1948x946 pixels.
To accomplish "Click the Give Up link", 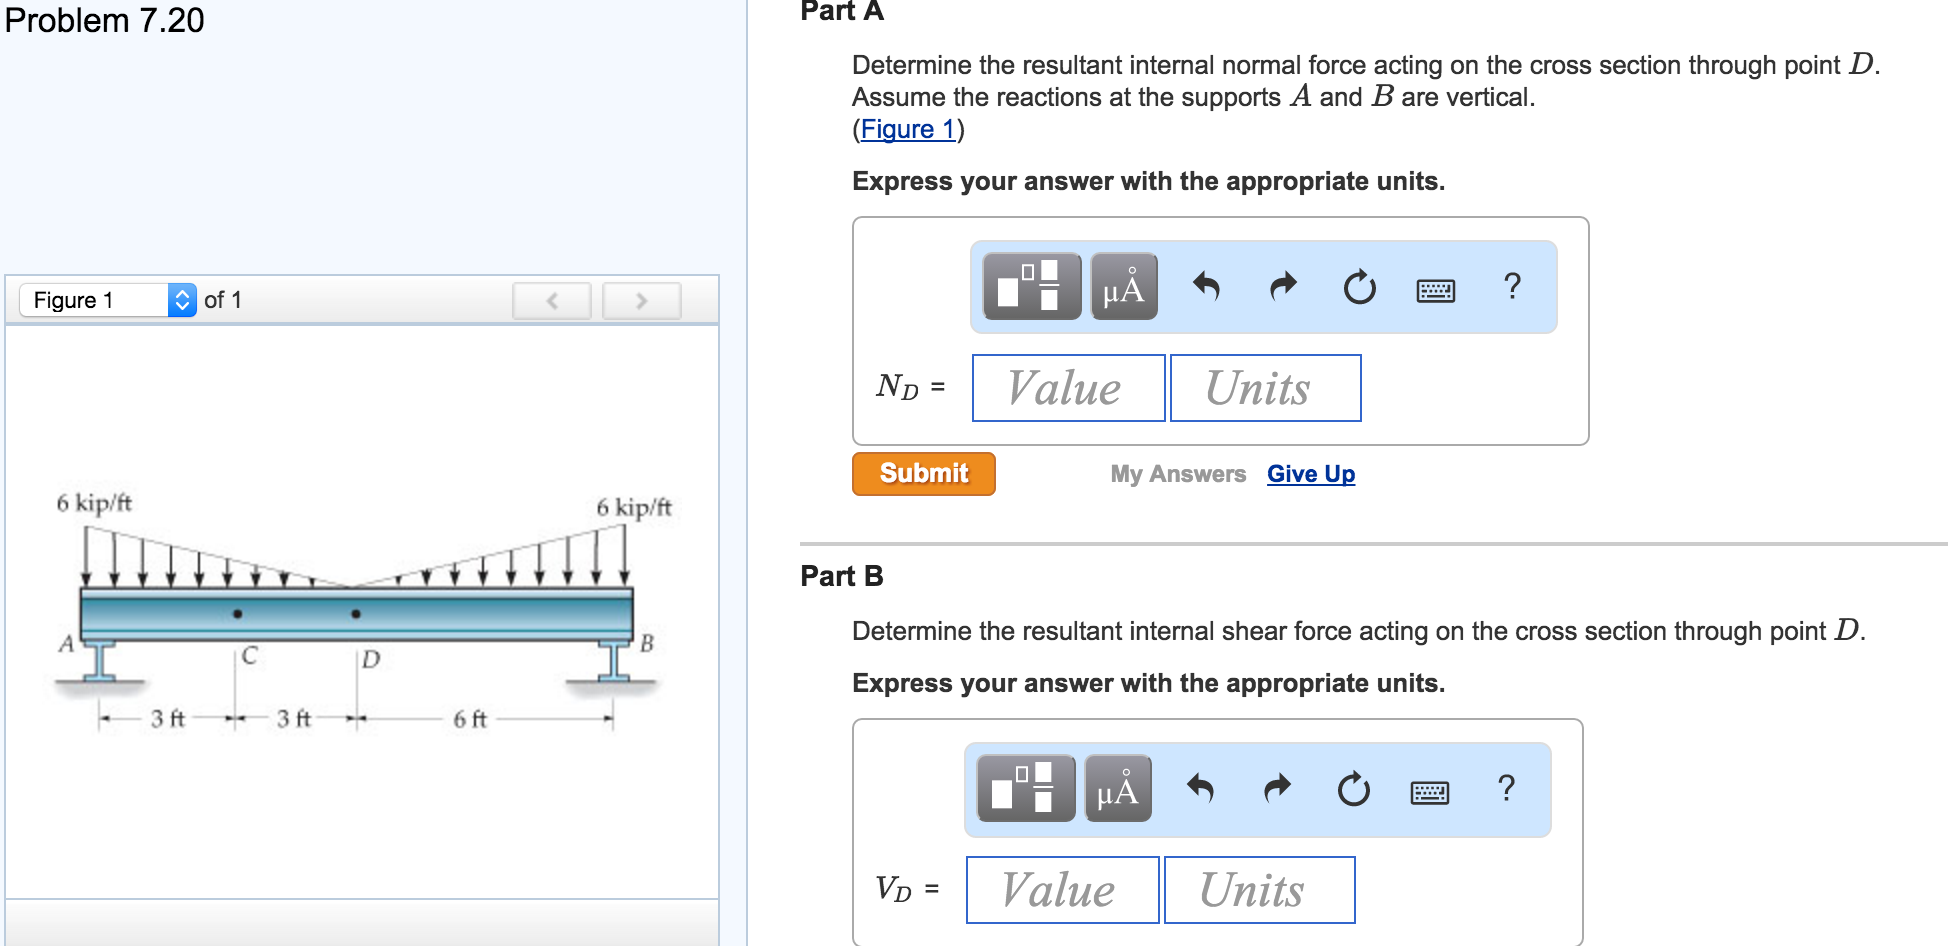I will [x=1310, y=474].
